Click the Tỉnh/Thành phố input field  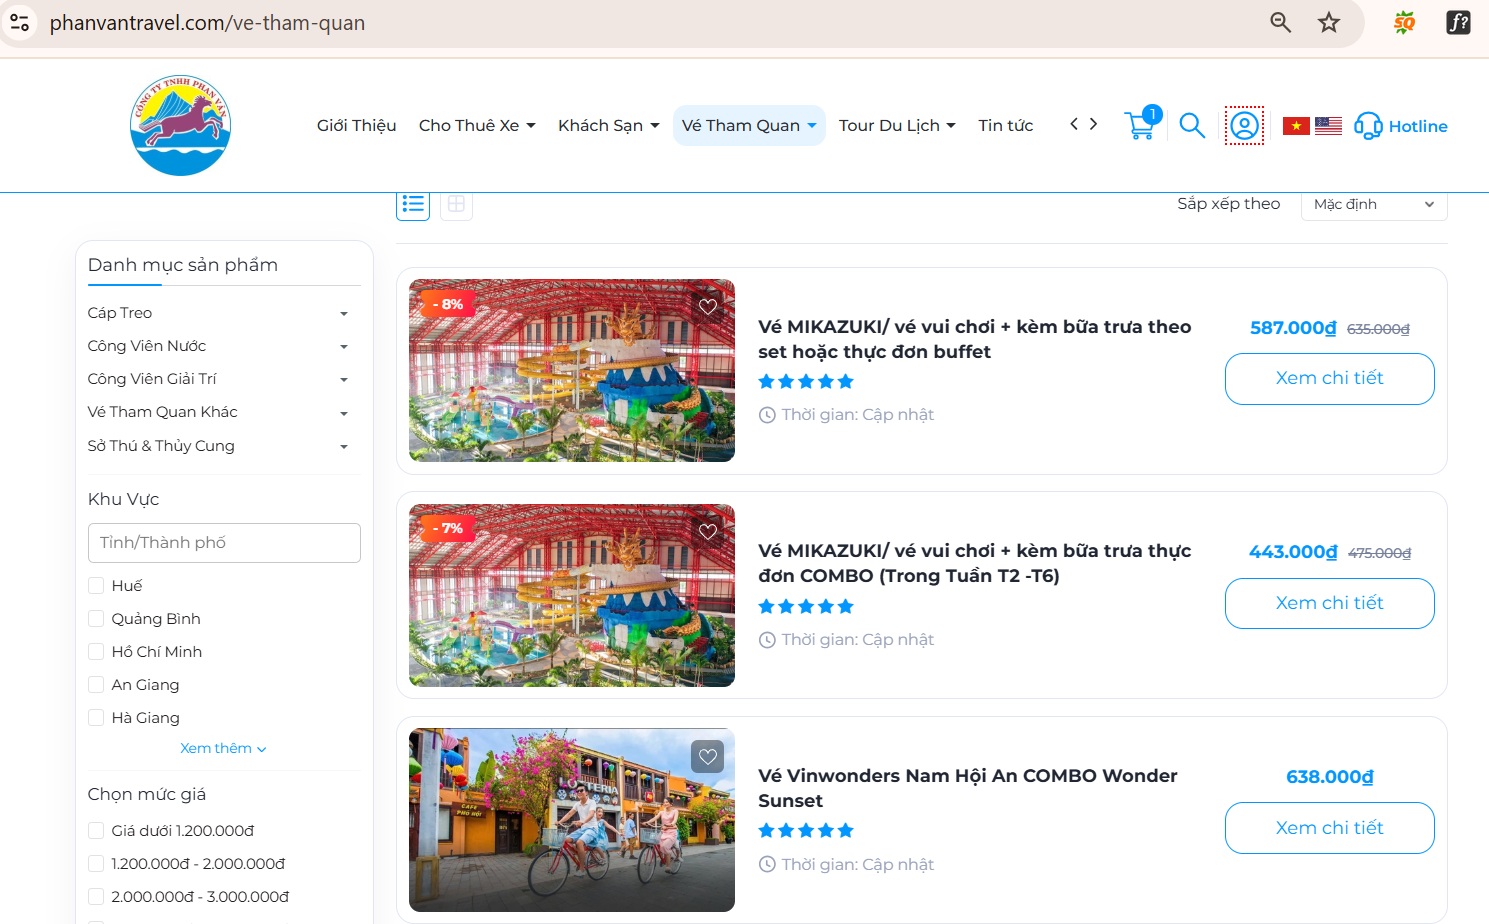pyautogui.click(x=223, y=542)
